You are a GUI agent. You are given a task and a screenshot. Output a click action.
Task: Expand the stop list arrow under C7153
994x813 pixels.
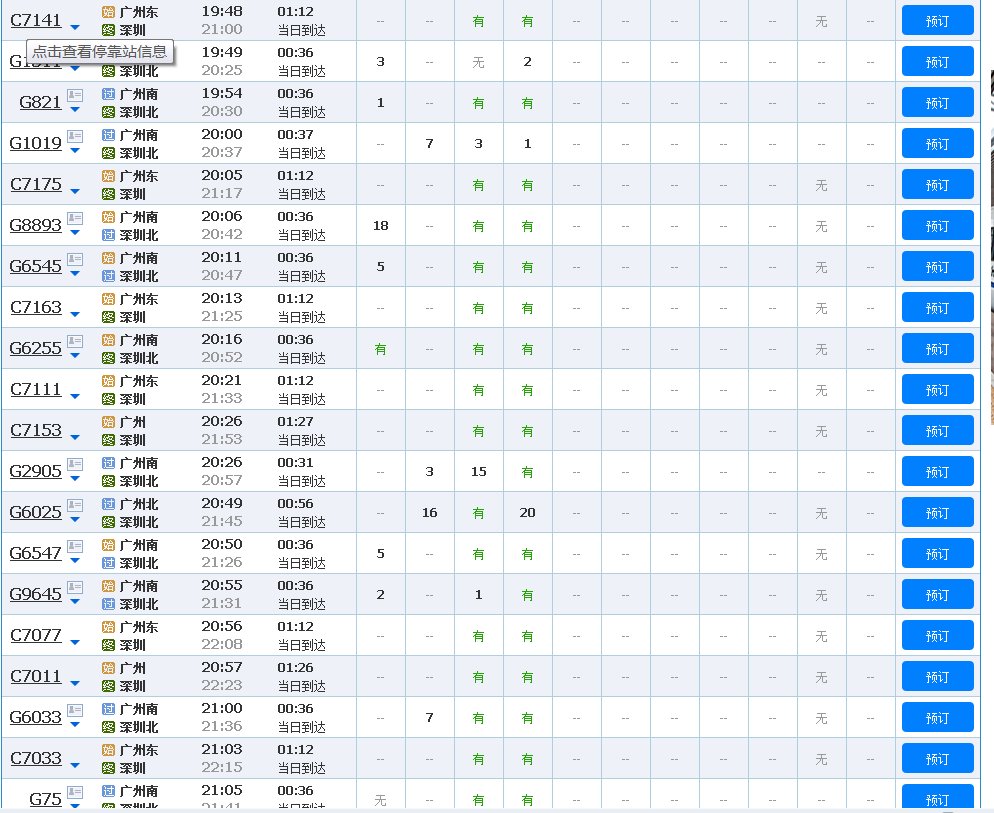[x=74, y=439]
